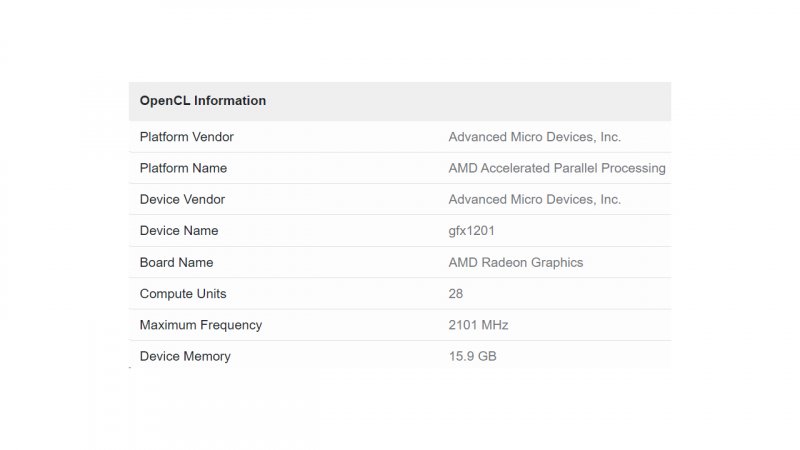Select the Platform Vendor label

tap(187, 137)
